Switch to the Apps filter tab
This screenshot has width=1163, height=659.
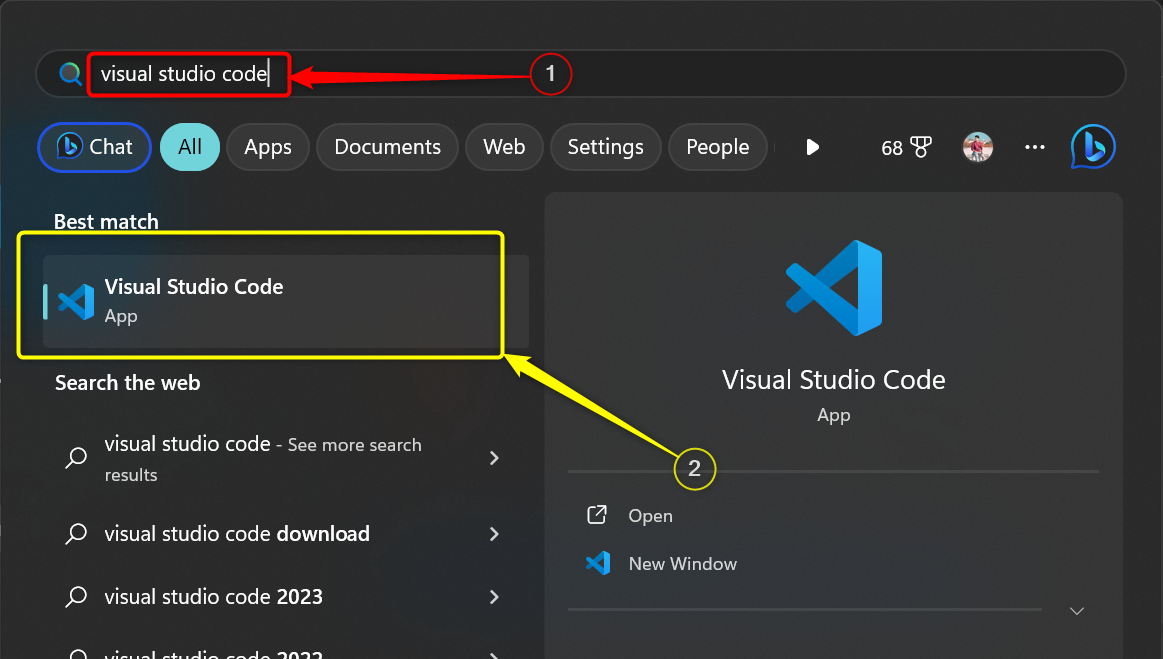pyautogui.click(x=267, y=147)
